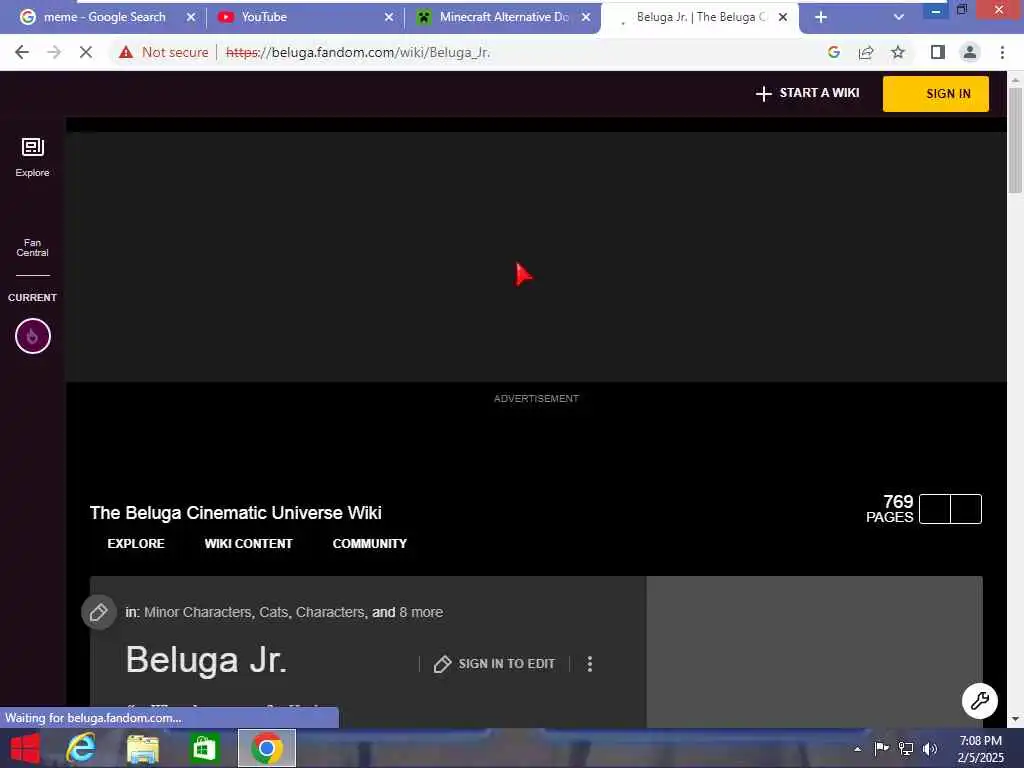Open the Characters category link
The height and width of the screenshot is (768, 1024).
(x=330, y=612)
